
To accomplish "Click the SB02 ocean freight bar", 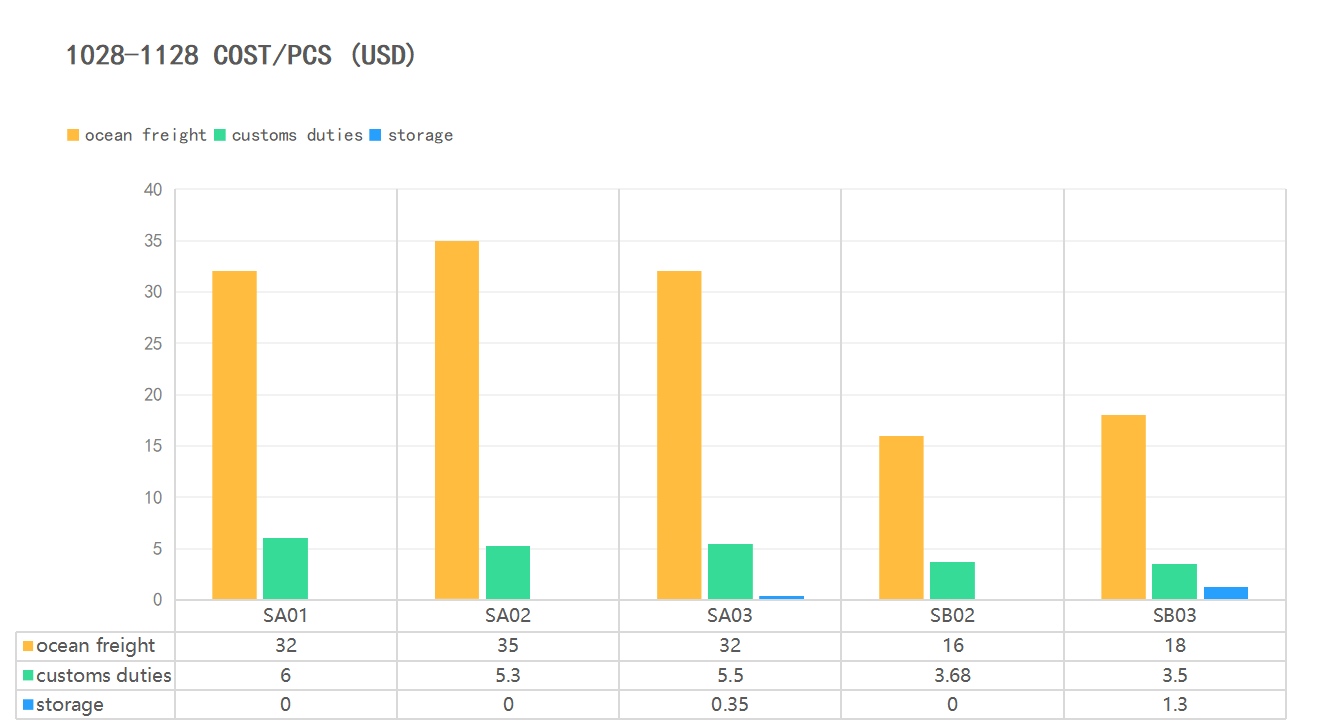I will coord(901,518).
